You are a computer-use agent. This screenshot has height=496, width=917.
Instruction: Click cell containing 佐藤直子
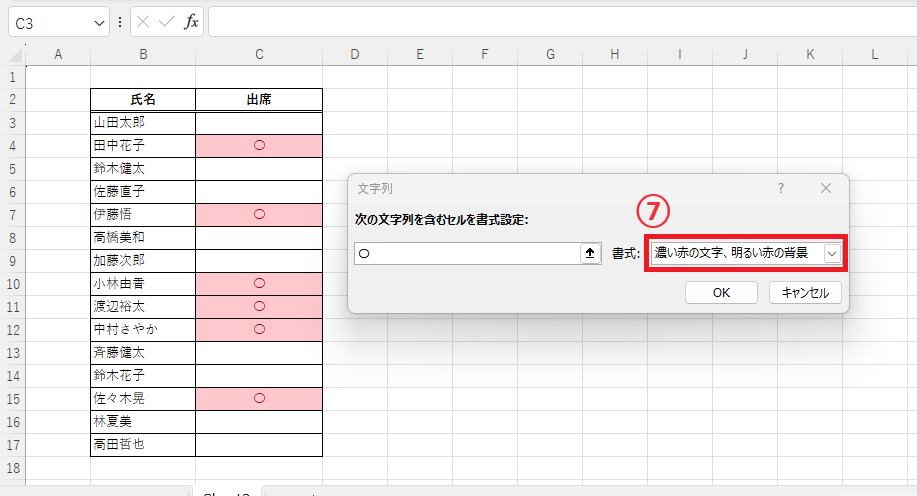(143, 192)
